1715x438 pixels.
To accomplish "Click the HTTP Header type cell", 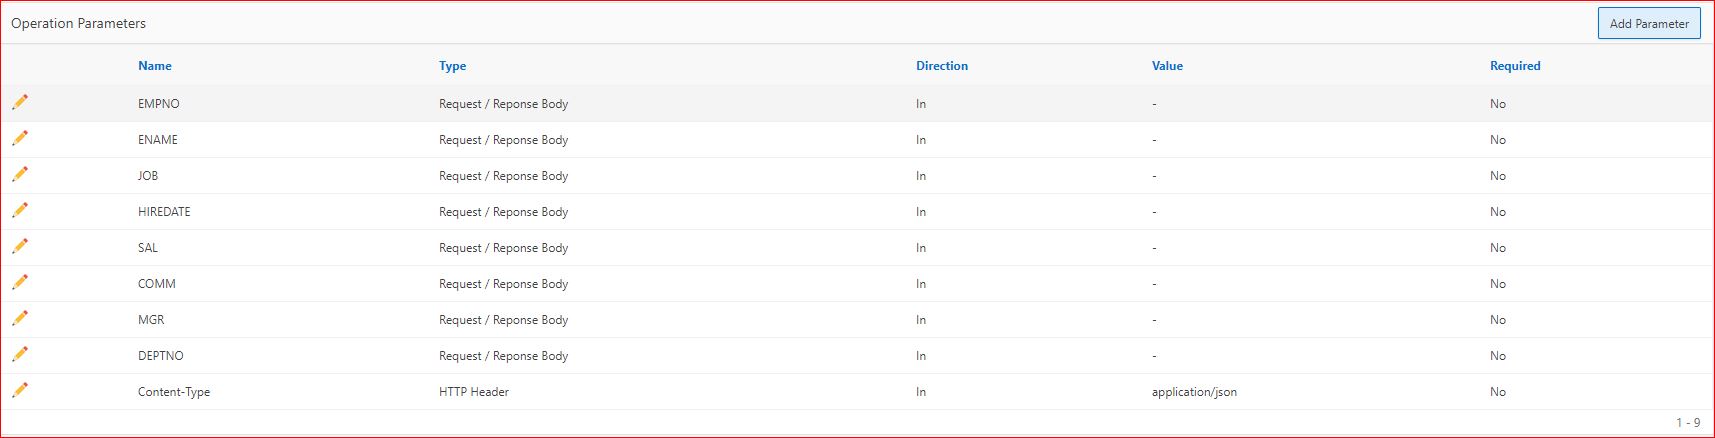I will [474, 392].
